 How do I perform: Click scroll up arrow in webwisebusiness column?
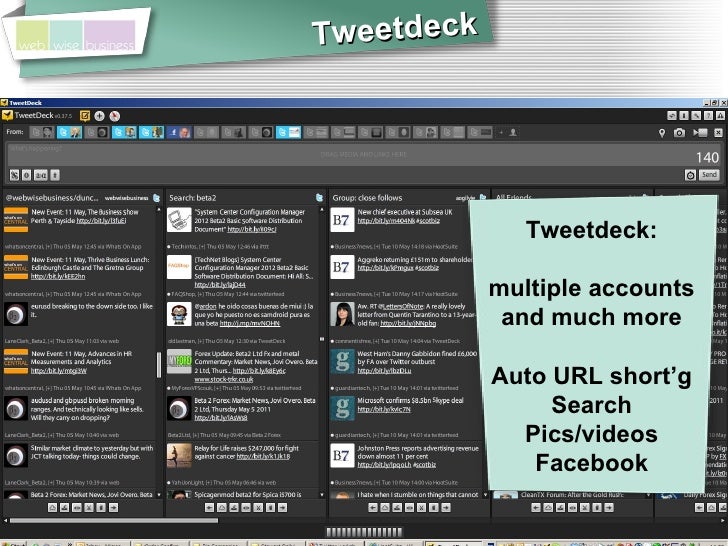[159, 210]
